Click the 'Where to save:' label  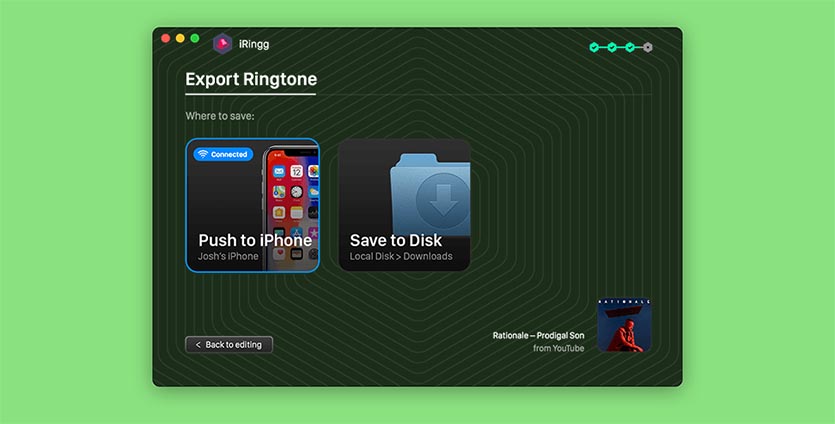click(220, 116)
